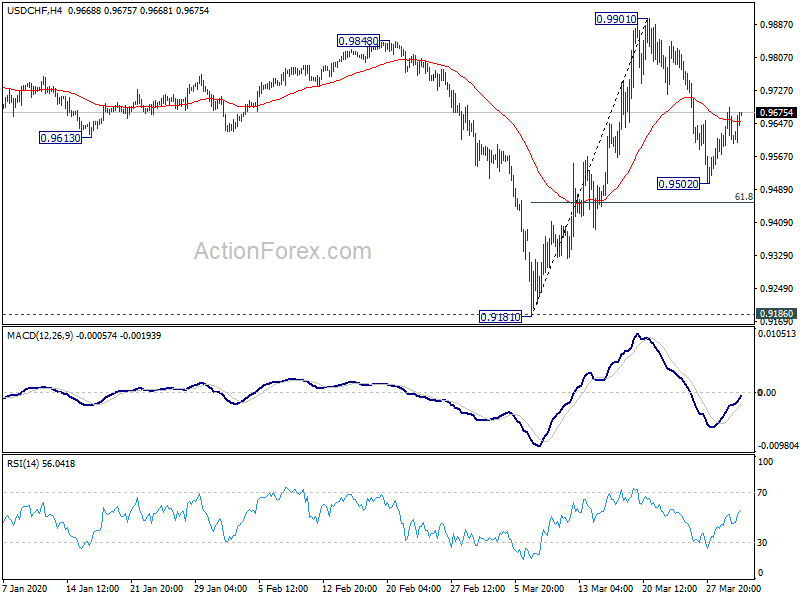Click the RSI axis level 30
Viewport: 800px width, 600px height.
(x=762, y=543)
